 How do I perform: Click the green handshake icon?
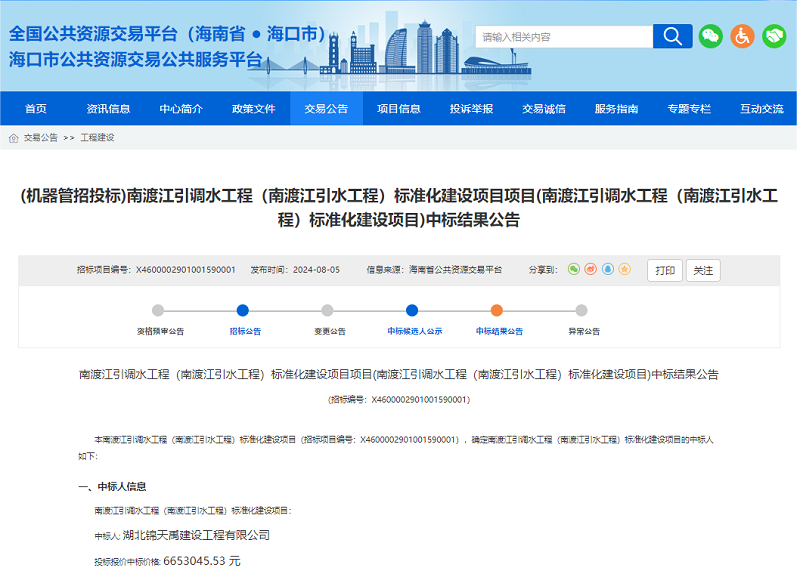[773, 37]
